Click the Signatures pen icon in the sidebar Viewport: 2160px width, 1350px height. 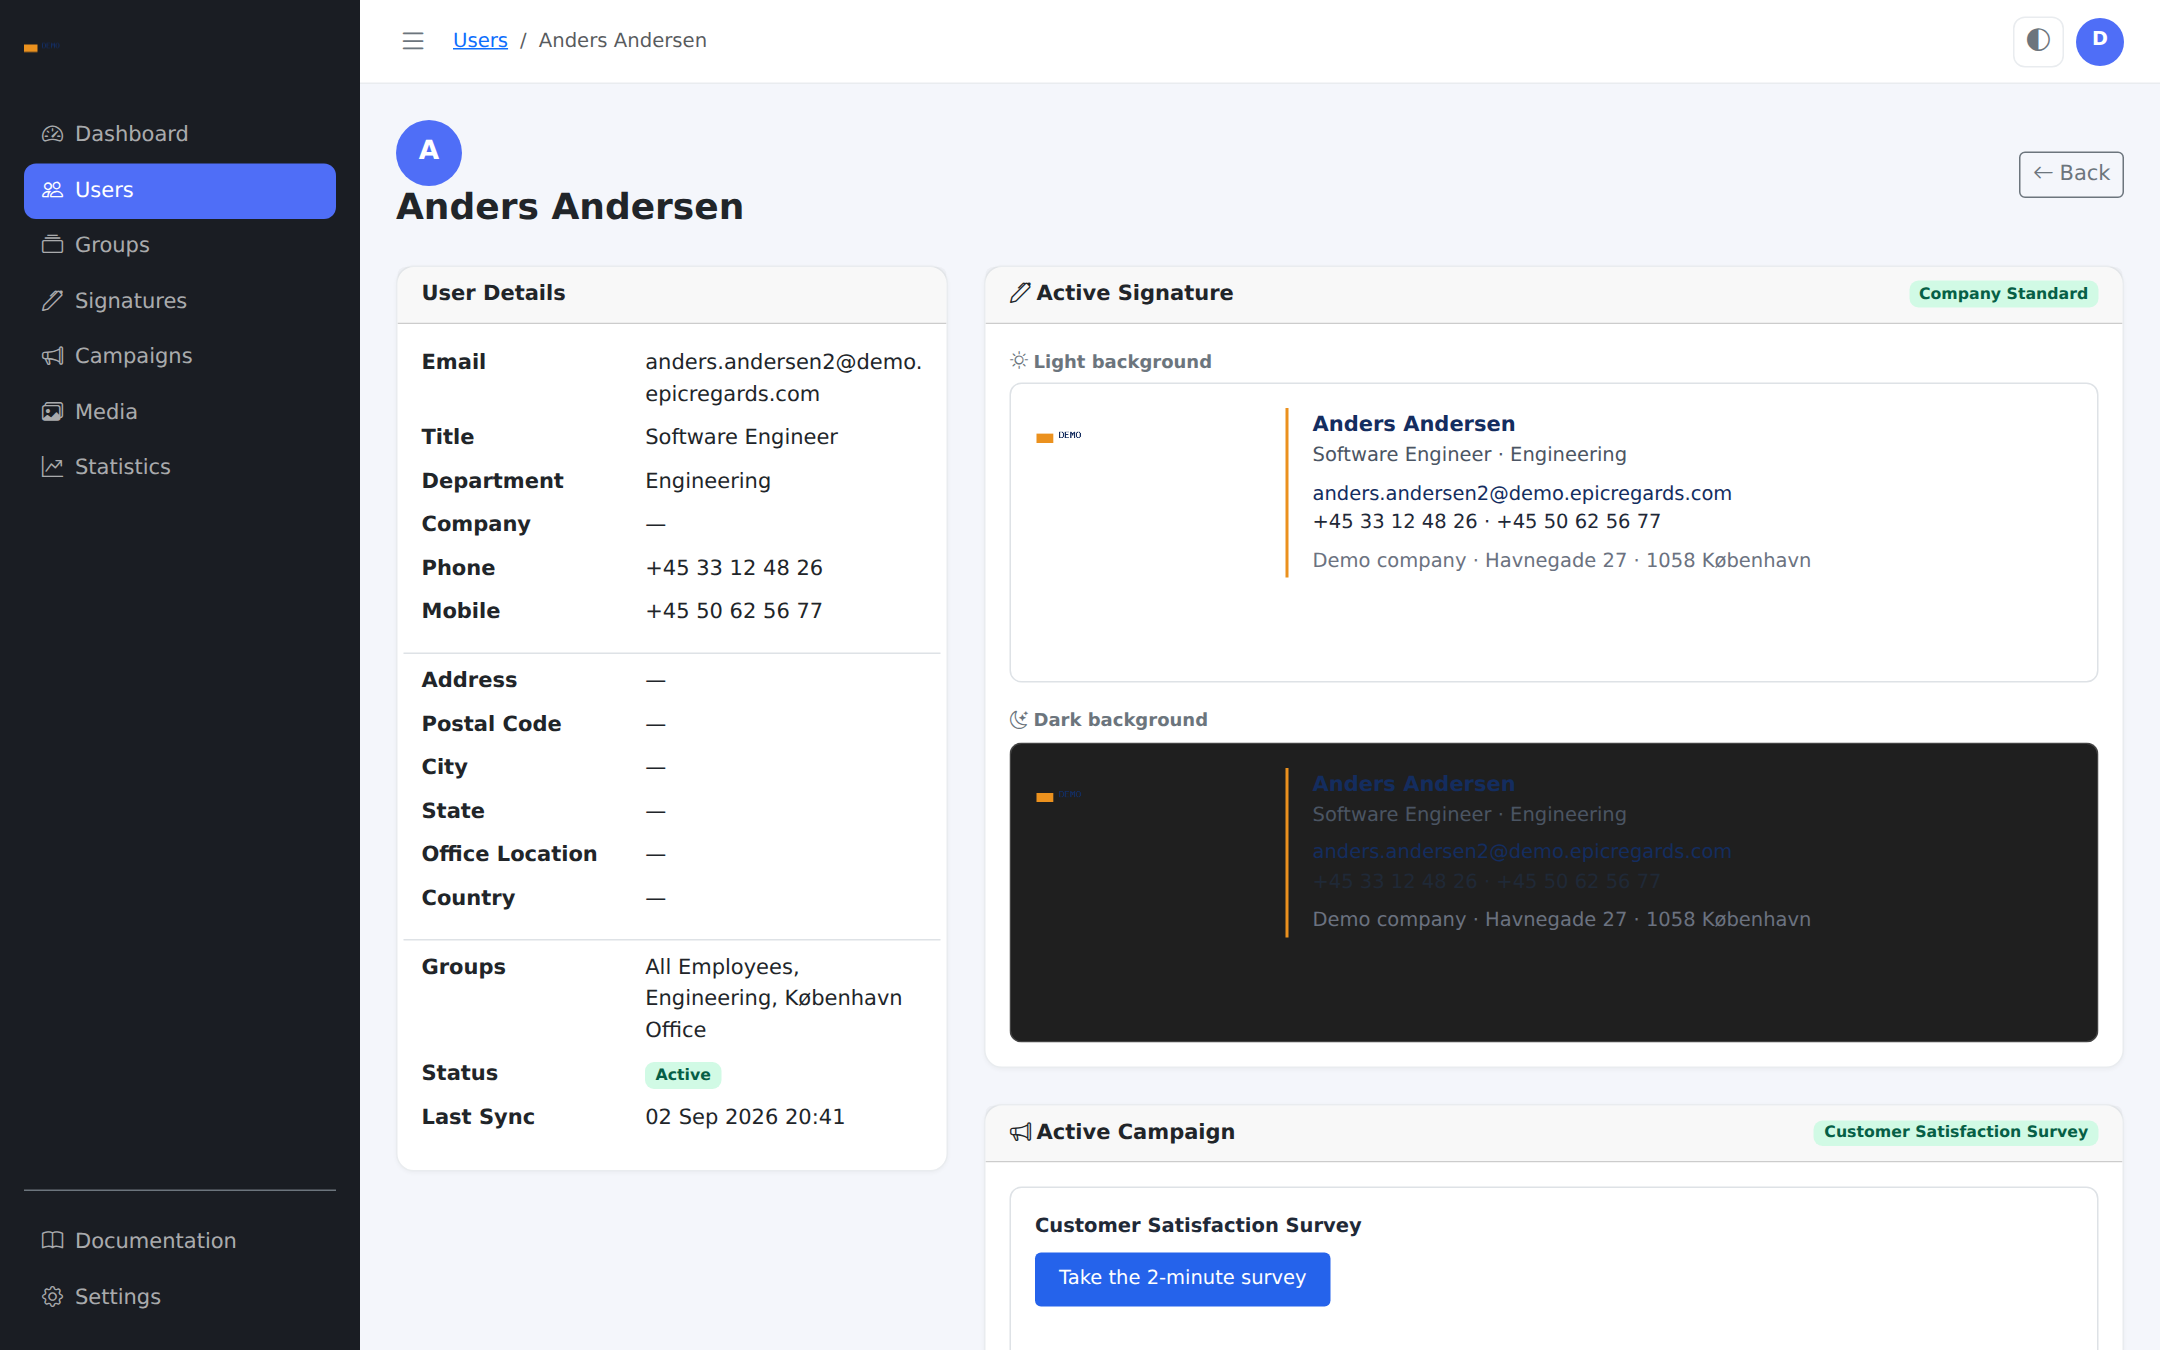pyautogui.click(x=52, y=301)
